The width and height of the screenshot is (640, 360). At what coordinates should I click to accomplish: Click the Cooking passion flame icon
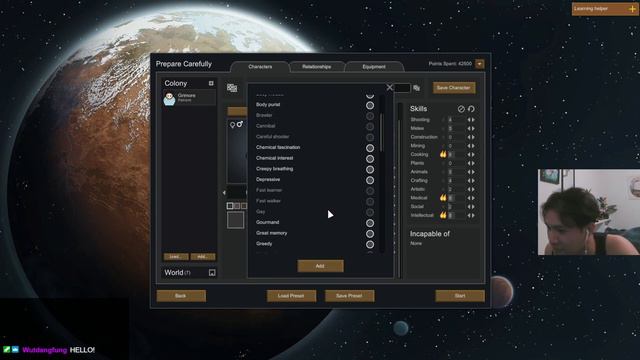point(443,154)
